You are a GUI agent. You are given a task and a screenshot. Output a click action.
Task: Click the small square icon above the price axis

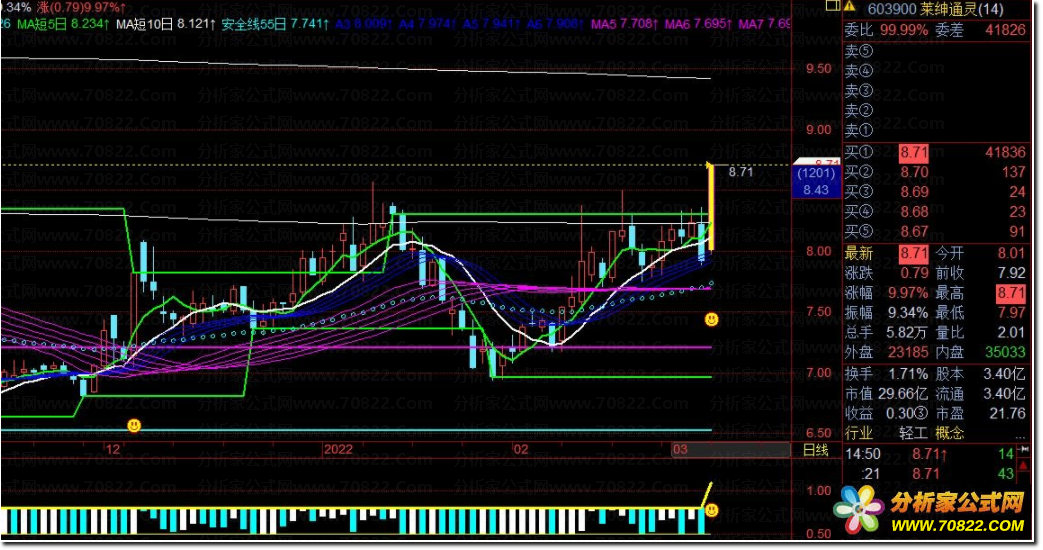[831, 5]
